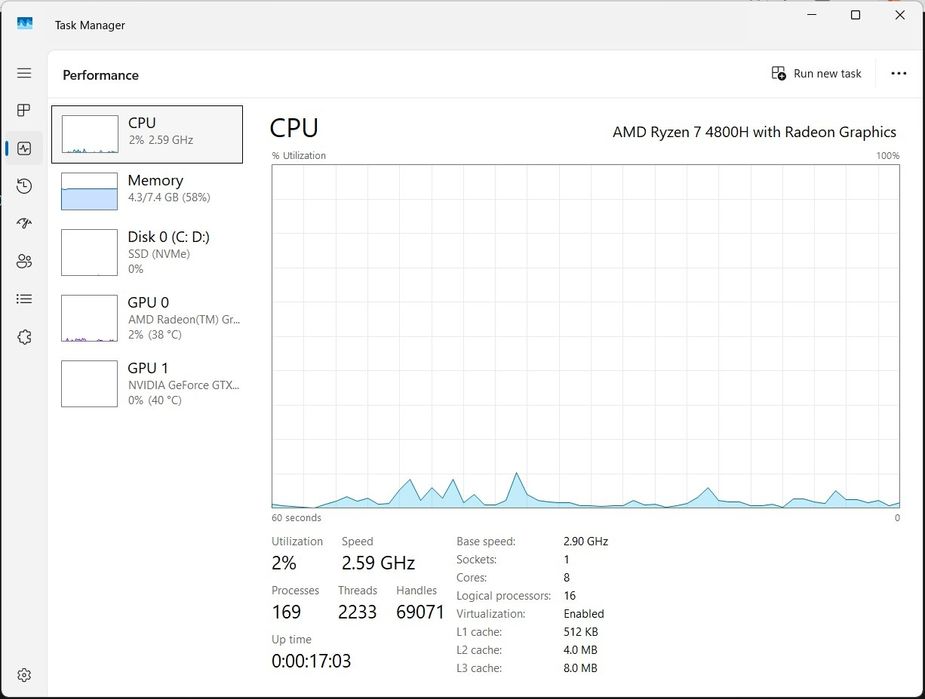Click the 100% graph scale label
Viewport: 925px width, 699px height.
(888, 156)
